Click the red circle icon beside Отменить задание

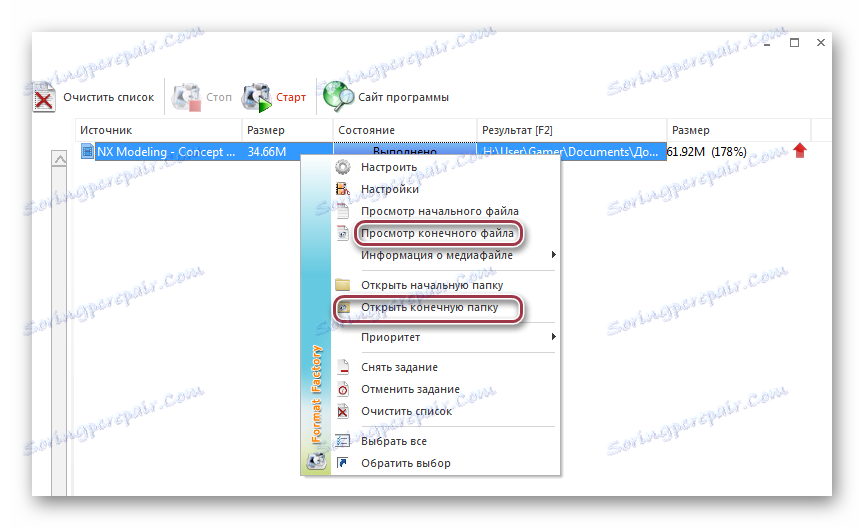[343, 389]
